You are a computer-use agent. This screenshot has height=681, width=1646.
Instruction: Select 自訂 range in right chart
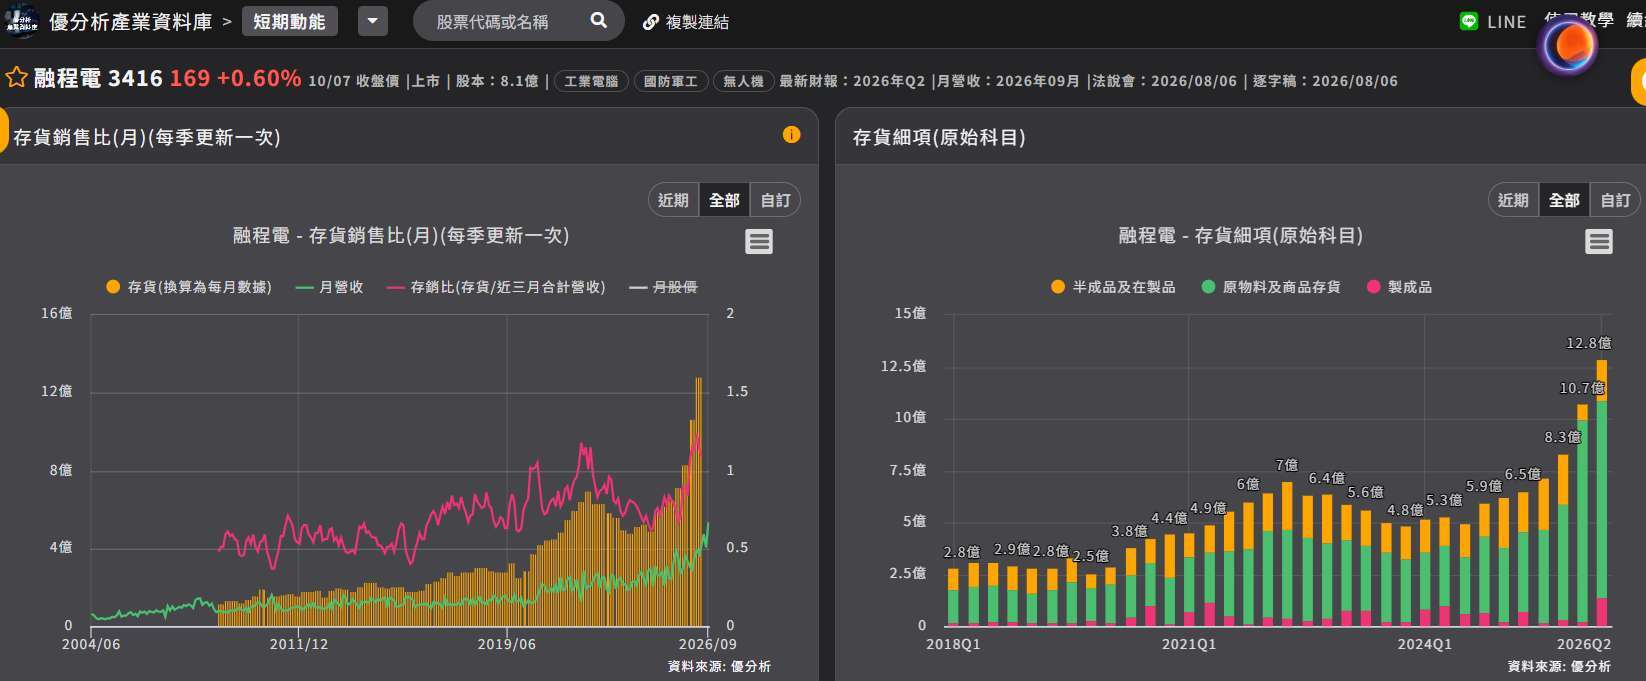tap(1615, 200)
